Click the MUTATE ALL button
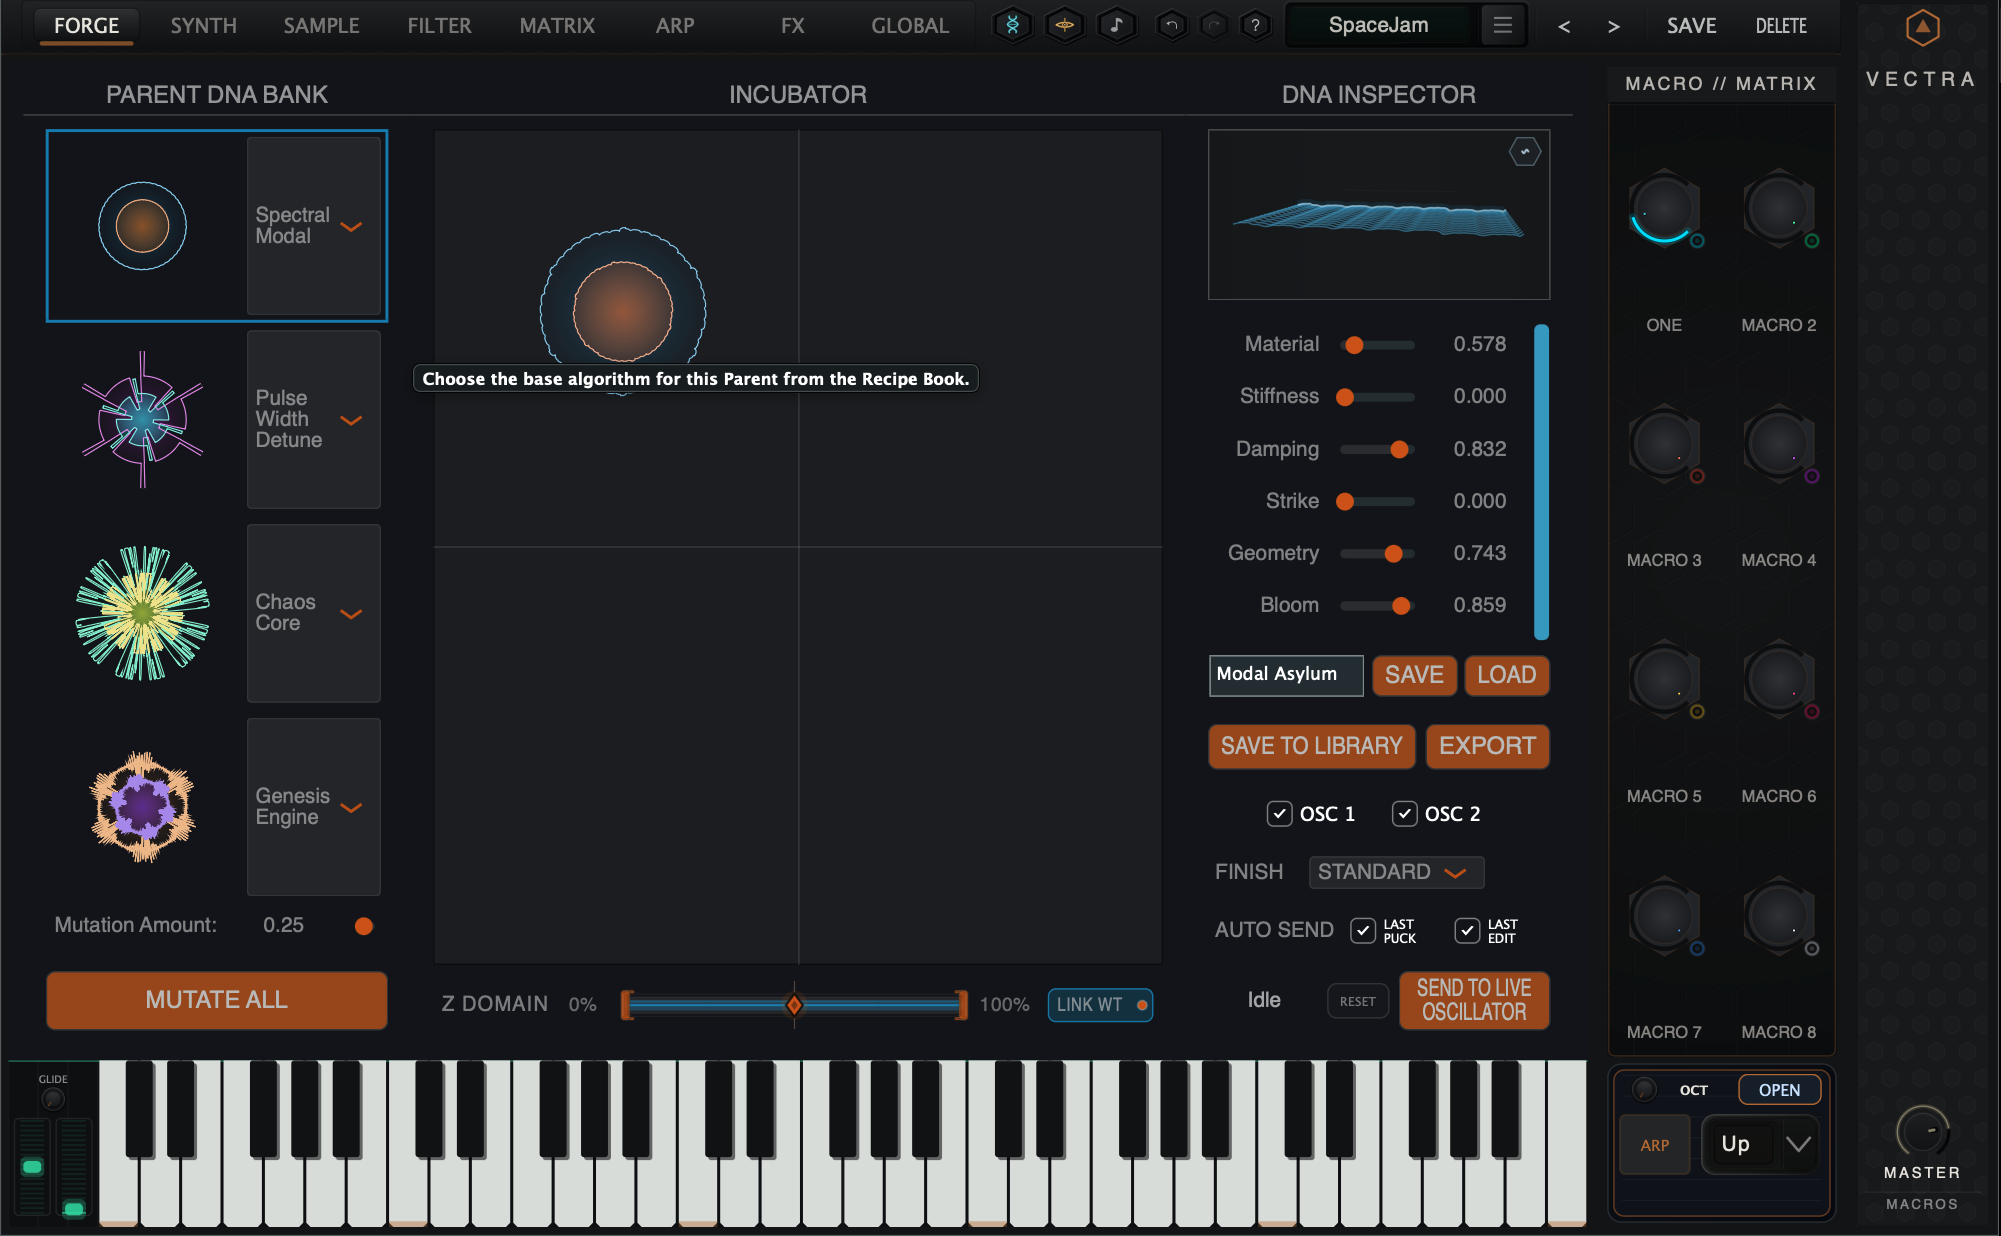 click(x=217, y=1000)
